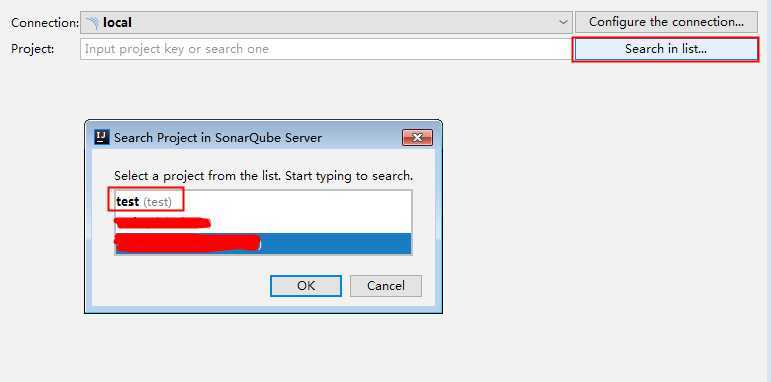771x382 pixels.
Task: Click the gray (test) project key text
Action: 157,202
